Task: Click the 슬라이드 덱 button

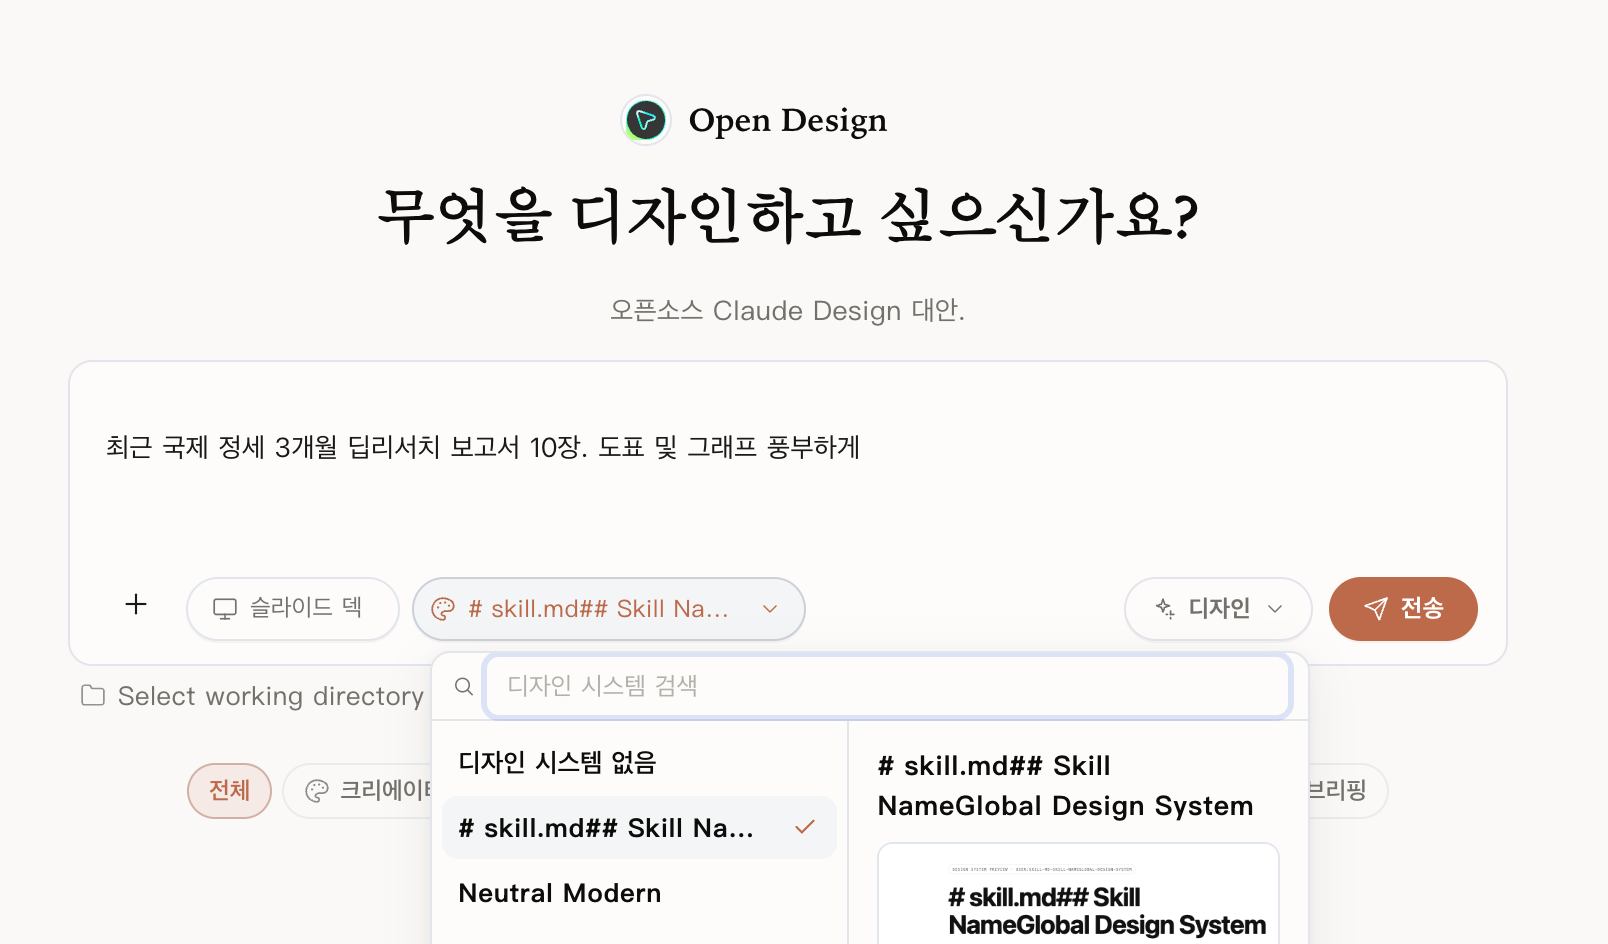Action: coord(293,608)
